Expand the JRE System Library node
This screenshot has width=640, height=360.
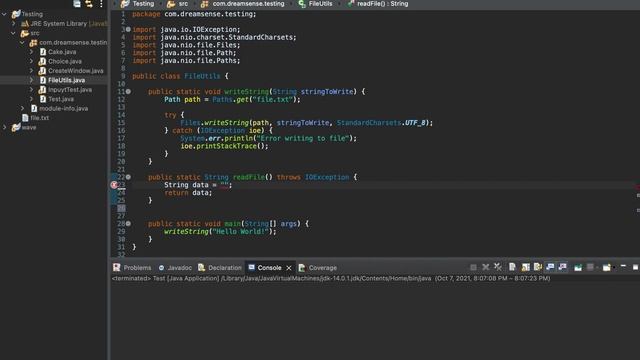pyautogui.click(x=13, y=24)
